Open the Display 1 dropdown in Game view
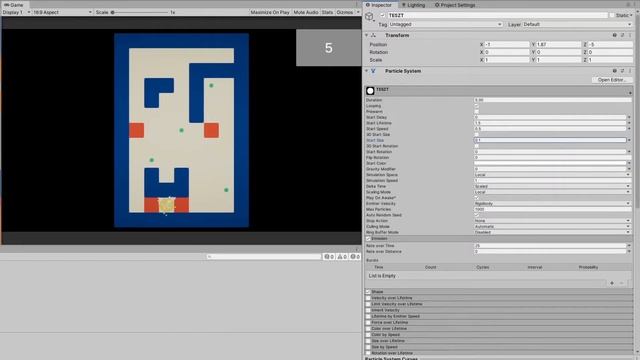The width and height of the screenshot is (640, 360). 16,12
